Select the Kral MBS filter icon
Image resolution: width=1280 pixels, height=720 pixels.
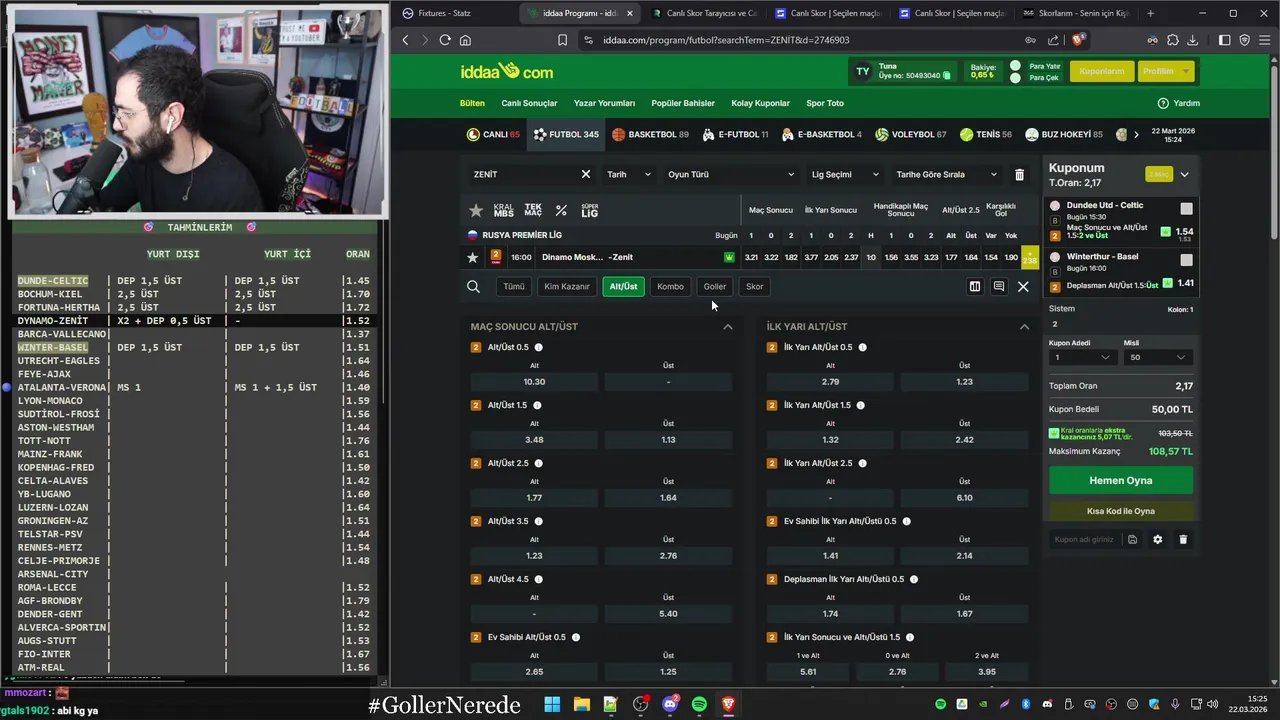(x=503, y=210)
